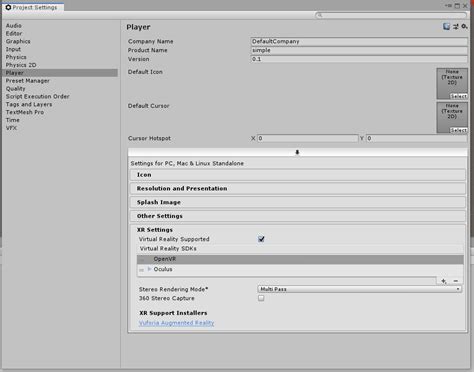
Task: Remove selected VR SDK with minus
Action: tap(456, 281)
